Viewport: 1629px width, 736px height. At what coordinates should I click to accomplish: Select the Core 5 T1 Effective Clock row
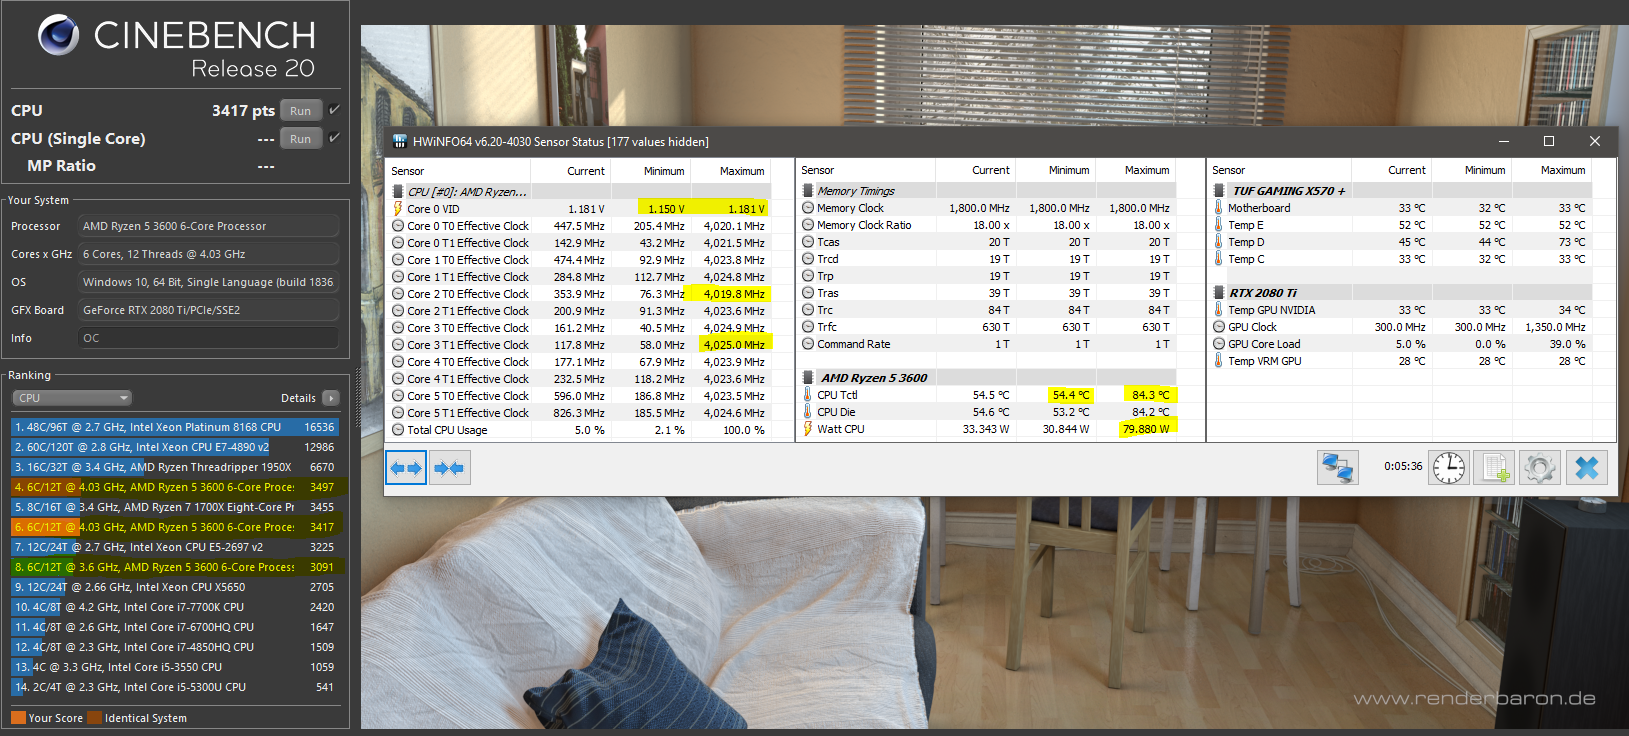pos(580,413)
